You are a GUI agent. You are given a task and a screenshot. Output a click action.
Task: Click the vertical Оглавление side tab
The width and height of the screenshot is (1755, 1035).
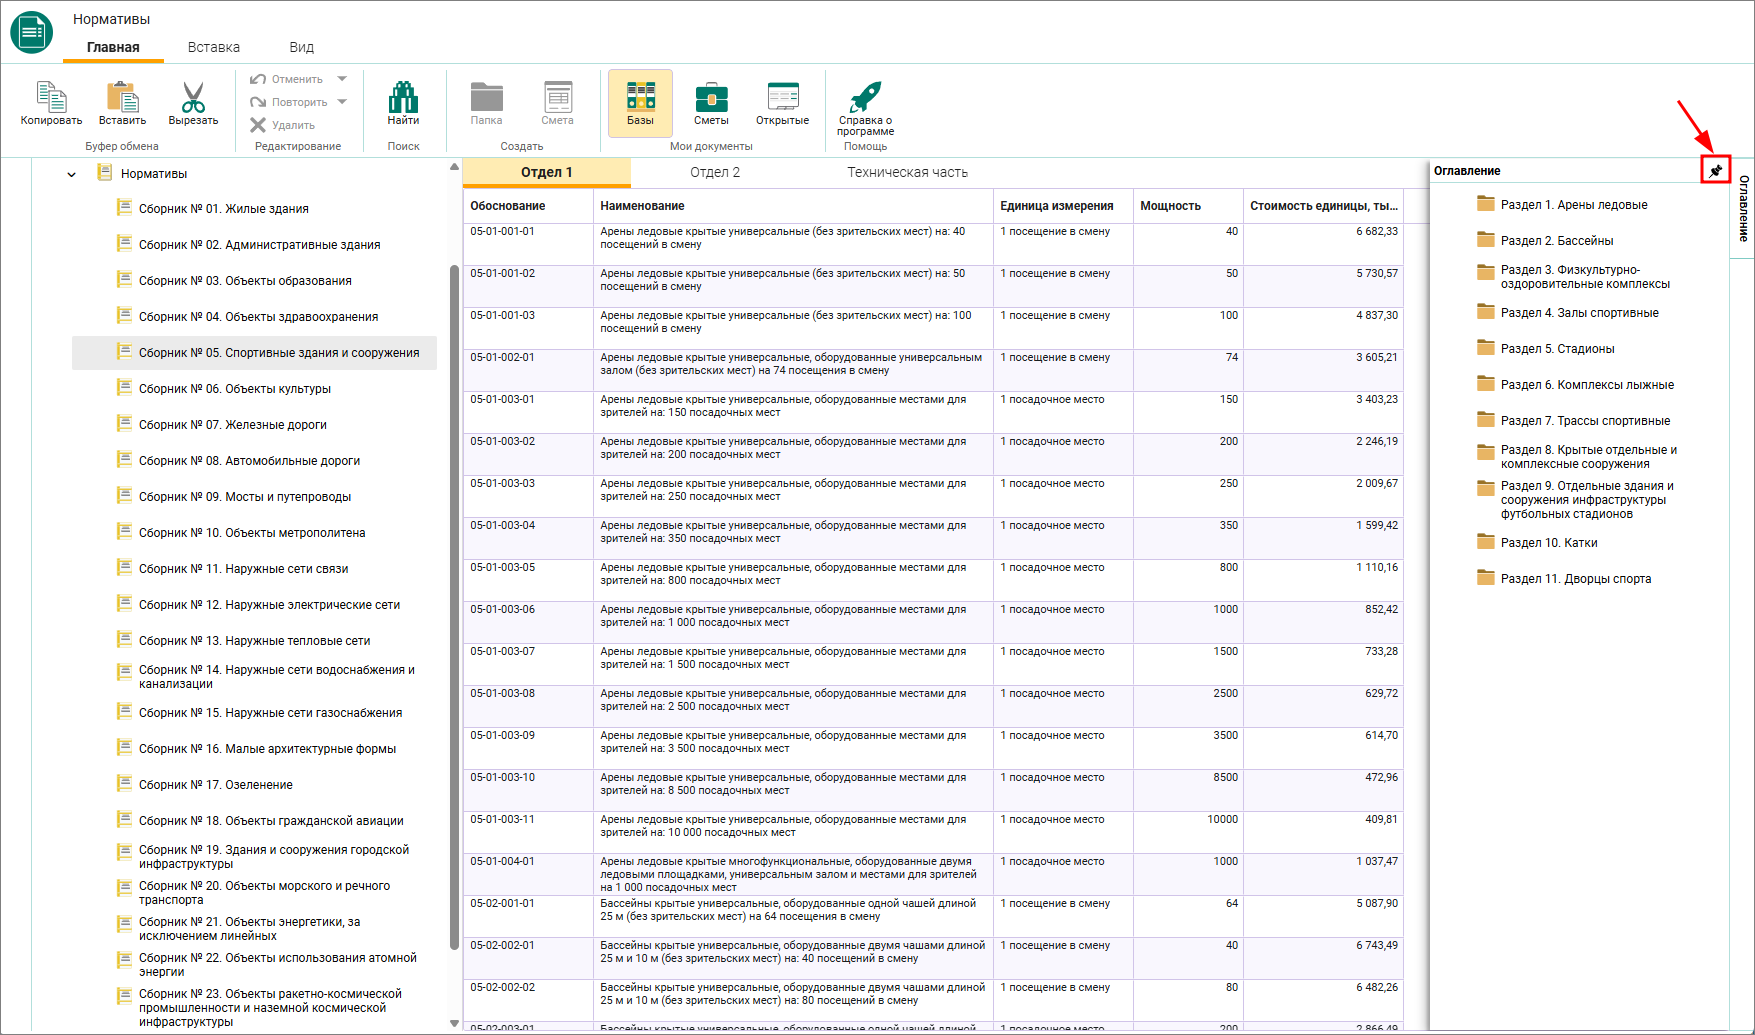(1743, 208)
